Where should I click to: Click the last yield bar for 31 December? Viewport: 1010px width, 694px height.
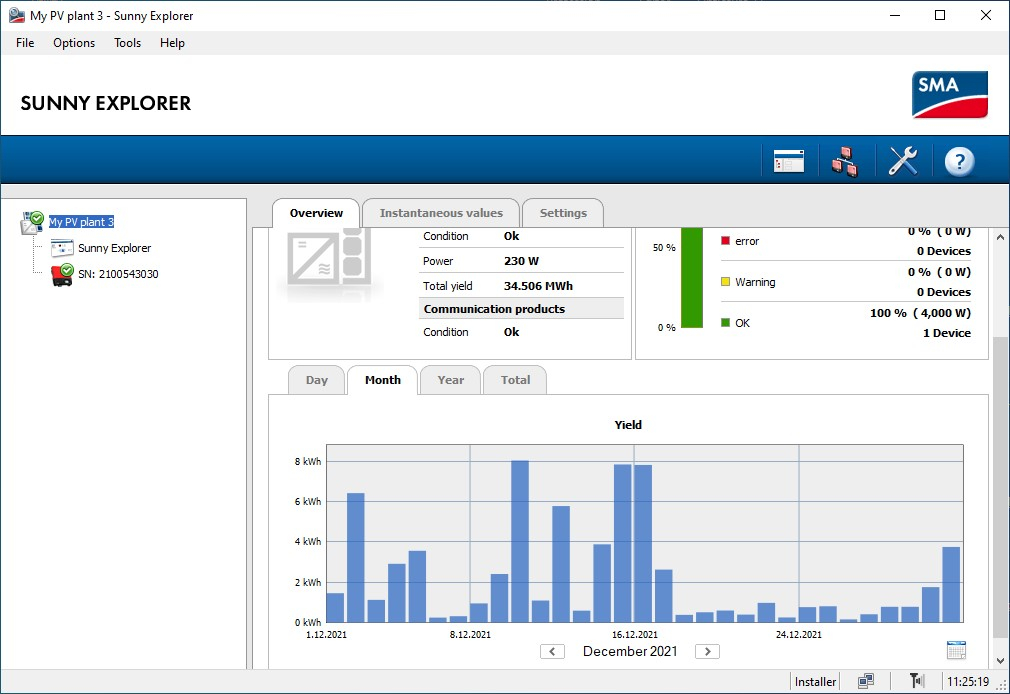tap(951, 584)
